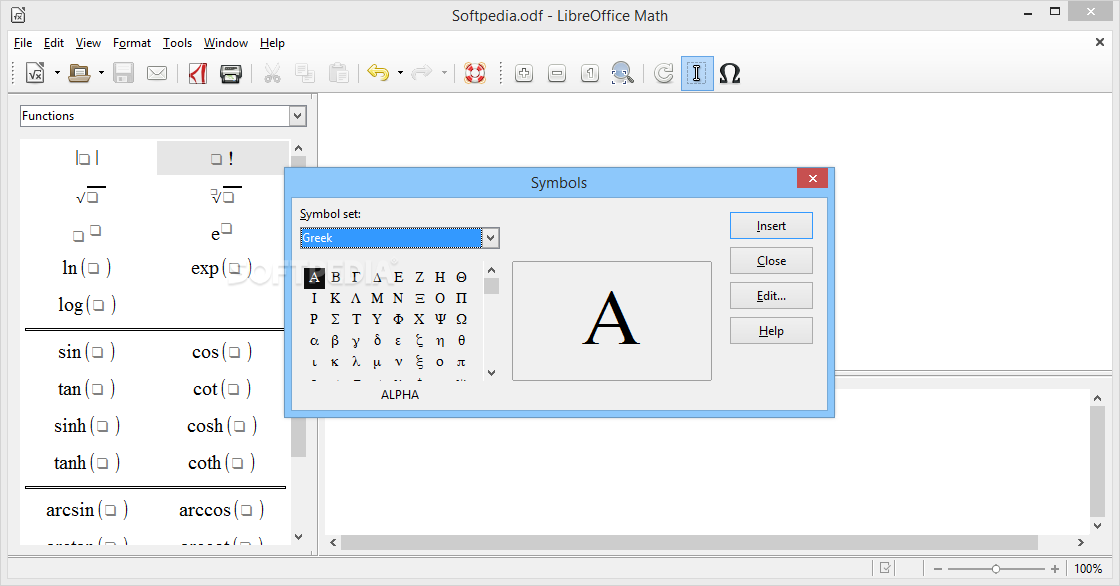The height and width of the screenshot is (586, 1120).
Task: Click the Show All magnifier icon
Action: [623, 73]
